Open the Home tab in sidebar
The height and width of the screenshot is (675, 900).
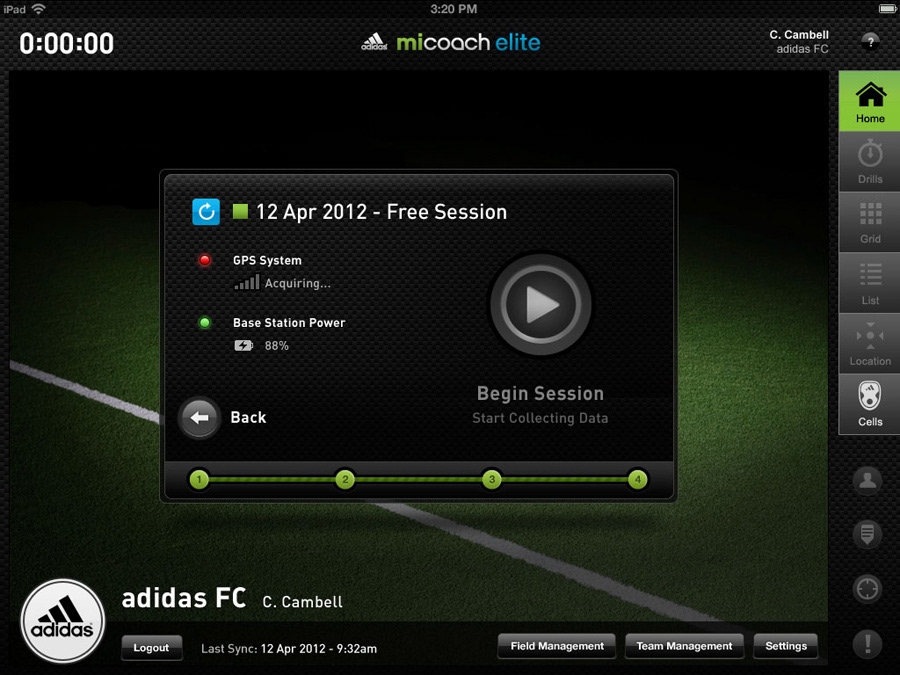tap(870, 101)
